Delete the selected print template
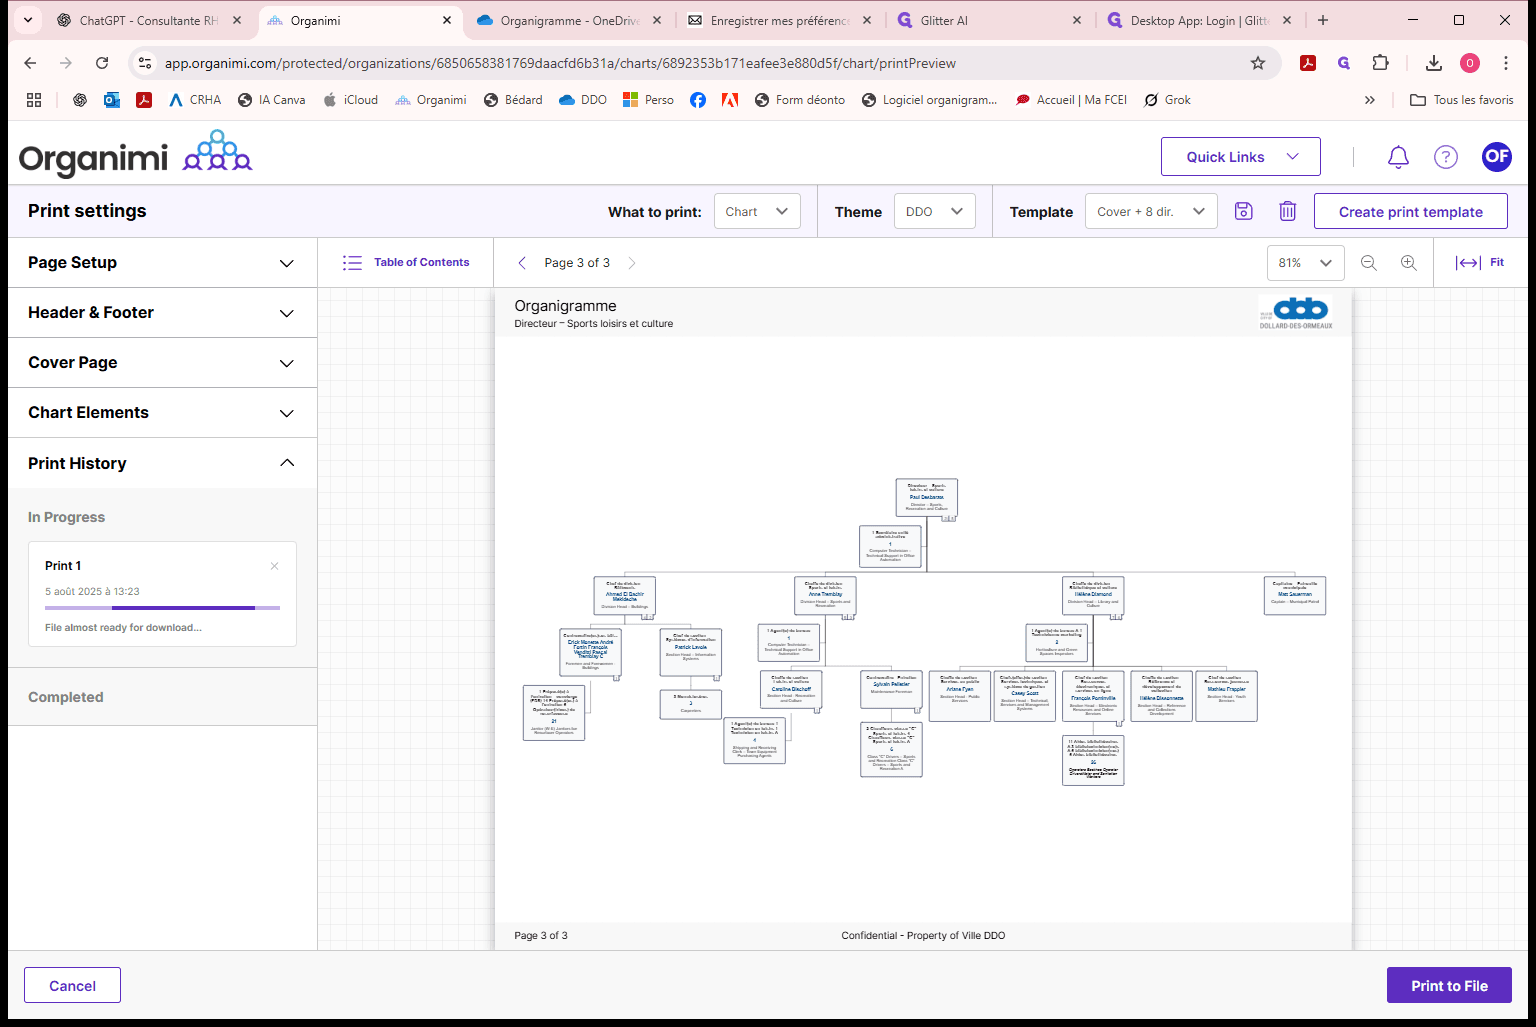 1288,211
